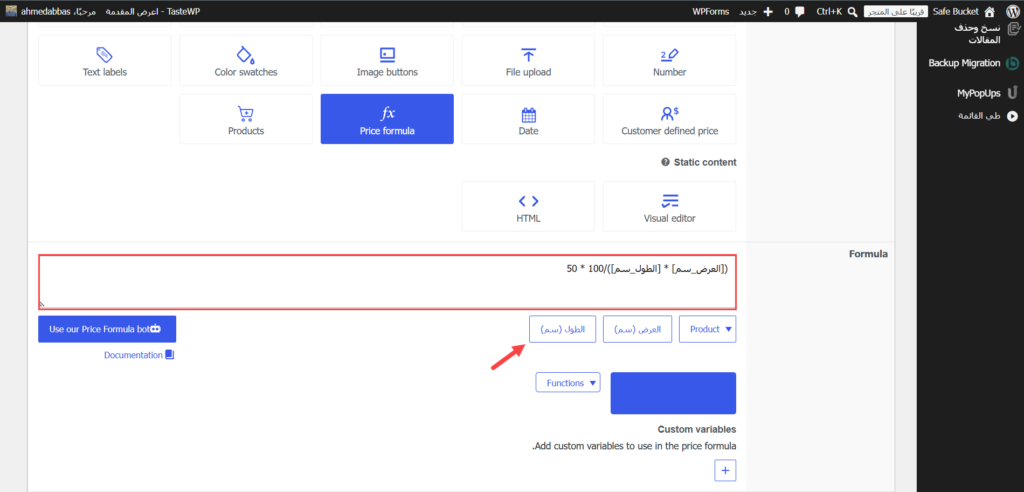The image size is (1024, 492).
Task: Select the Products field type
Action: pyautogui.click(x=246, y=119)
